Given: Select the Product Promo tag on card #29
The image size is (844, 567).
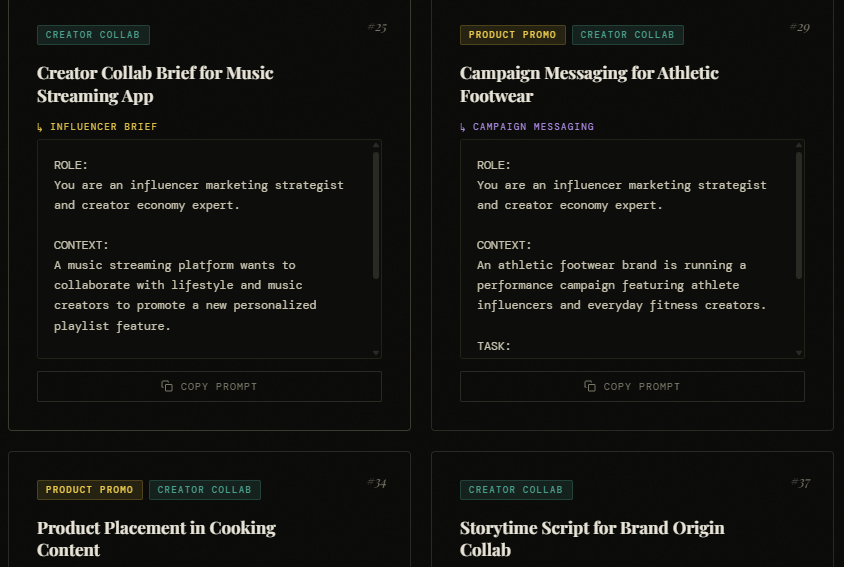Looking at the screenshot, I should [512, 35].
